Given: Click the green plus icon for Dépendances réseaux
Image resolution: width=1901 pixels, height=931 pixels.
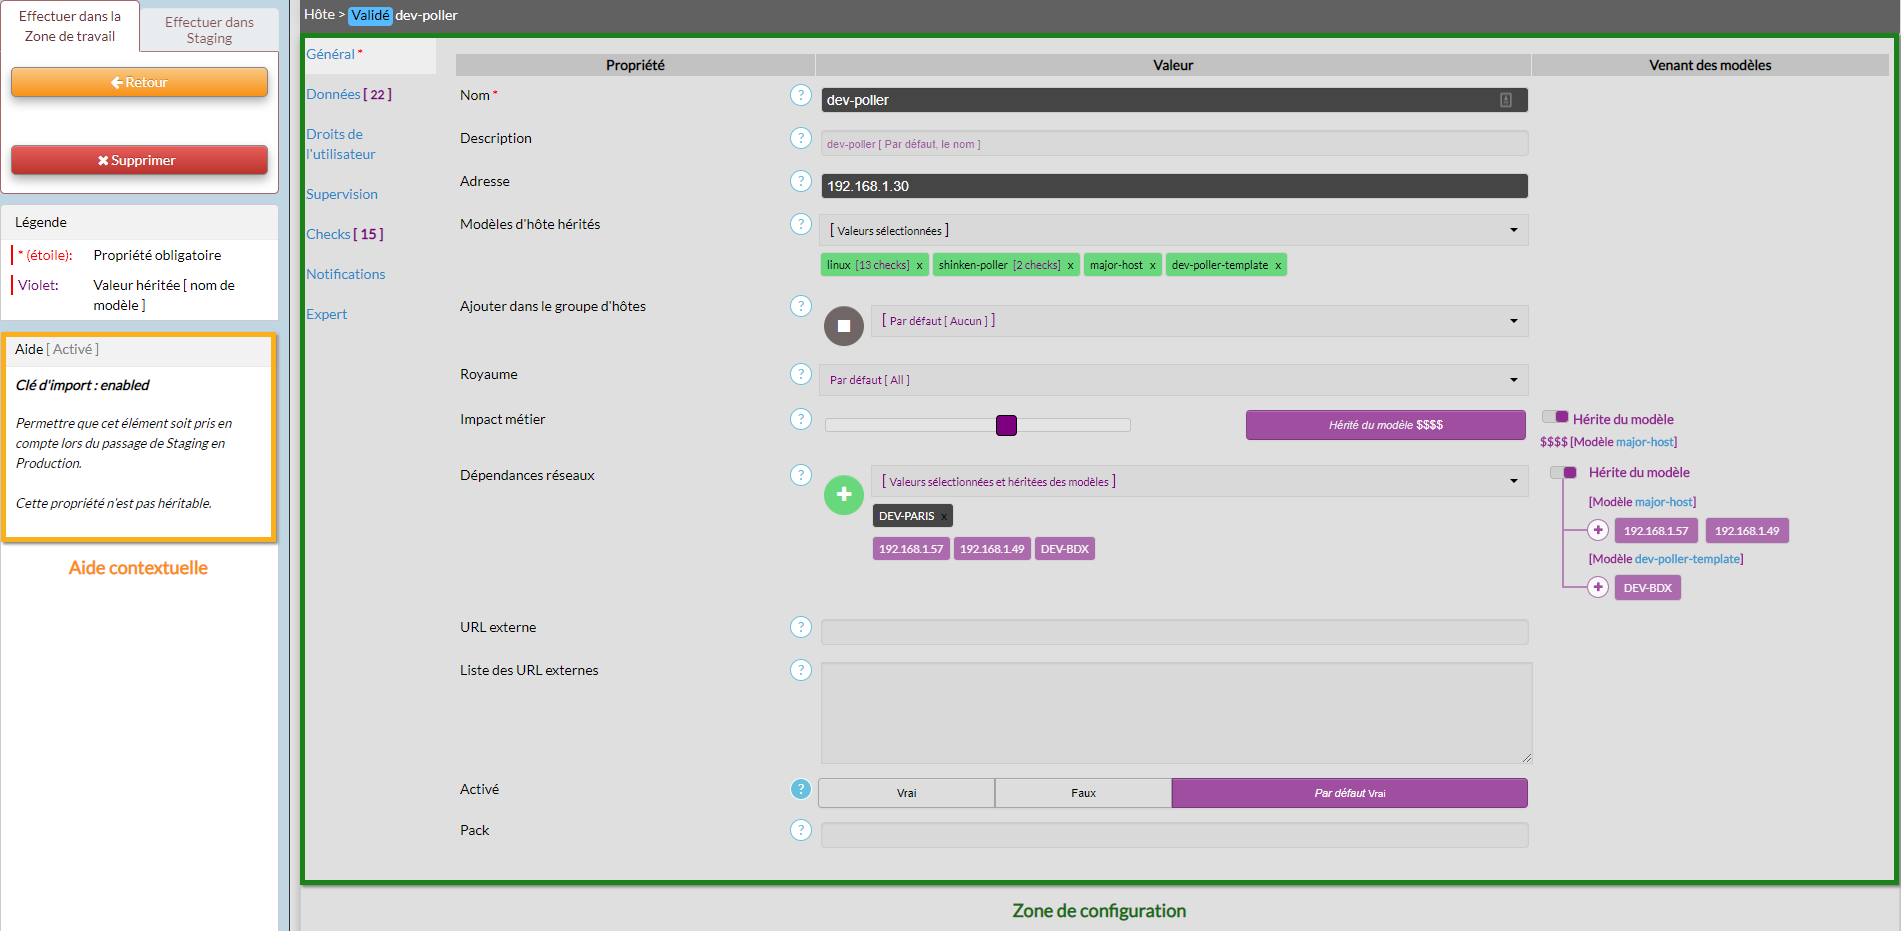Looking at the screenshot, I should tap(843, 495).
